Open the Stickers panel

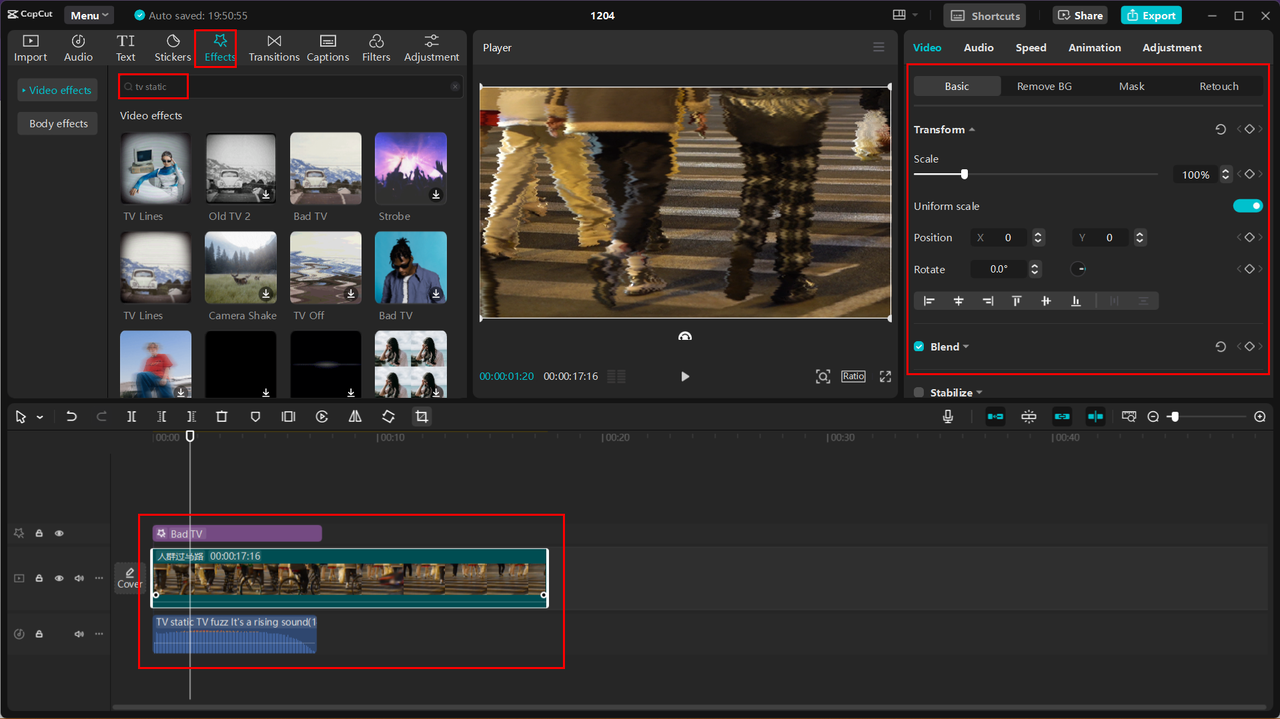click(172, 47)
